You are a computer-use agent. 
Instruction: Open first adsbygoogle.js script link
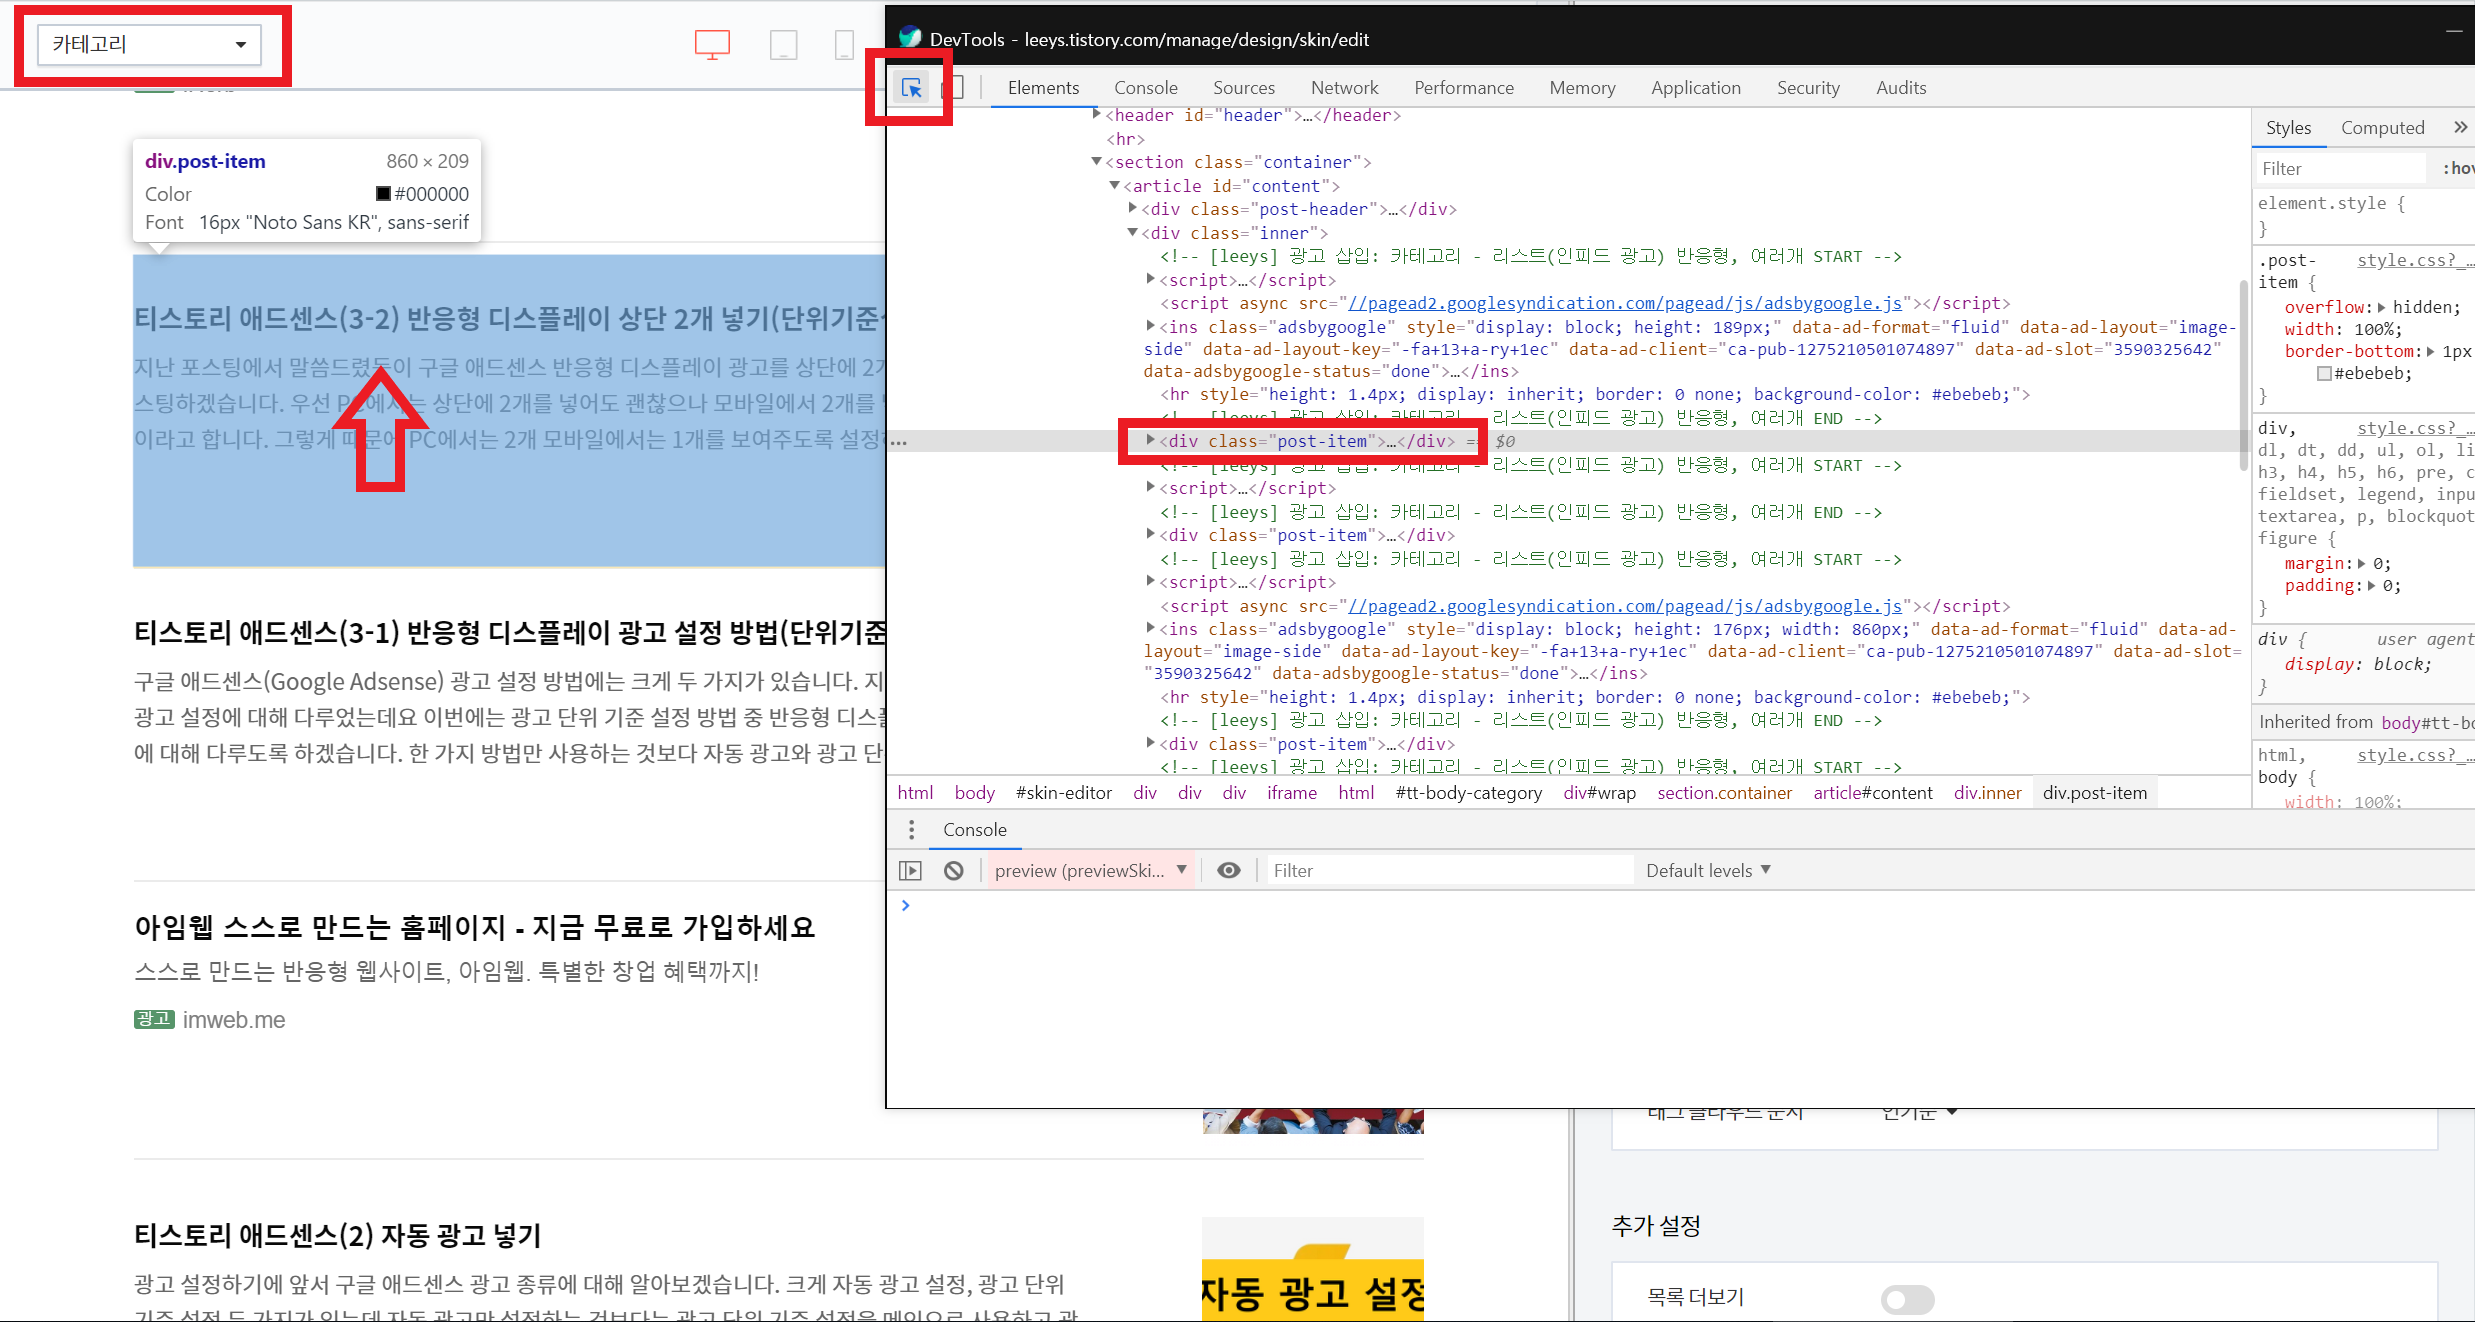coord(1625,303)
